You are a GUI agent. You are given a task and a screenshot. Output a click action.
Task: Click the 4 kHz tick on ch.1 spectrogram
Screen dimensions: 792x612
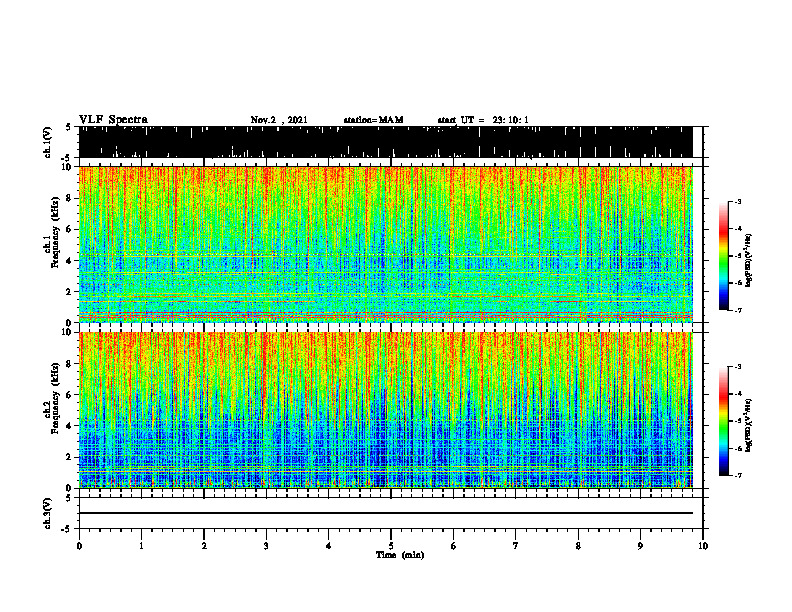[69, 261]
